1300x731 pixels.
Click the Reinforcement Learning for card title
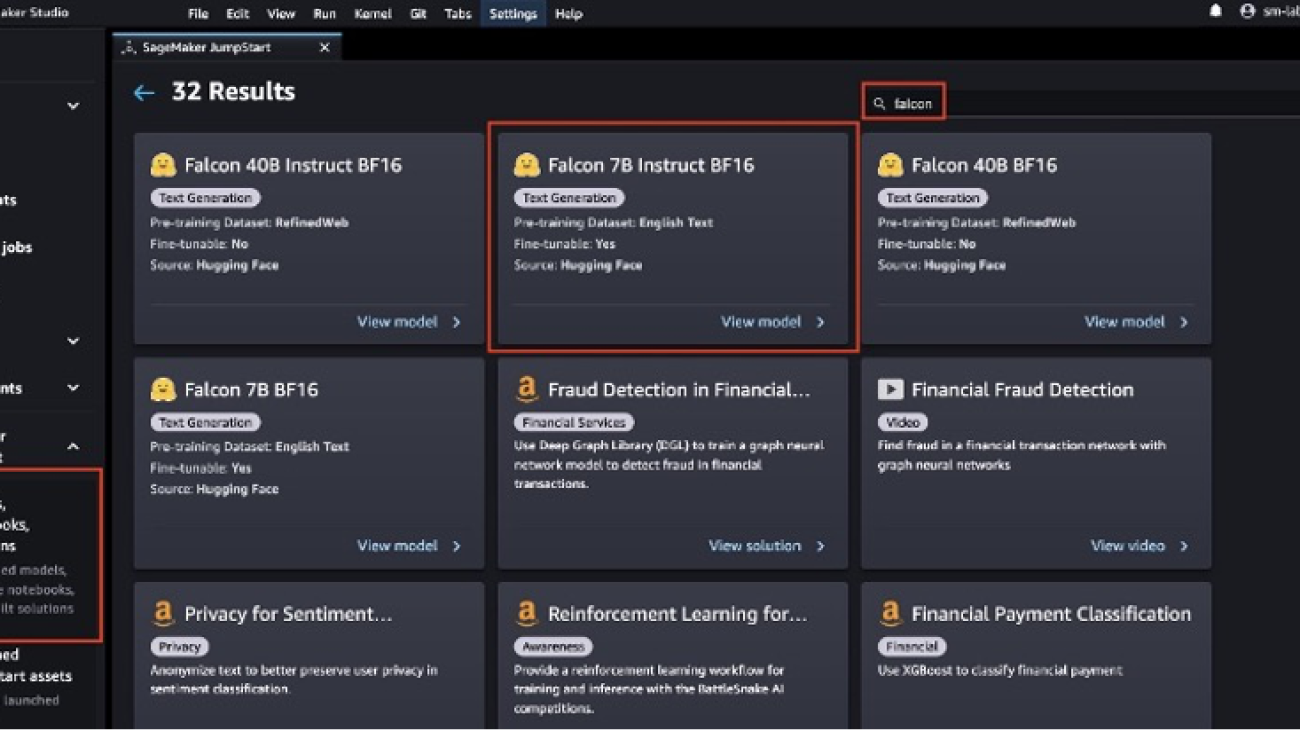pyautogui.click(x=677, y=613)
